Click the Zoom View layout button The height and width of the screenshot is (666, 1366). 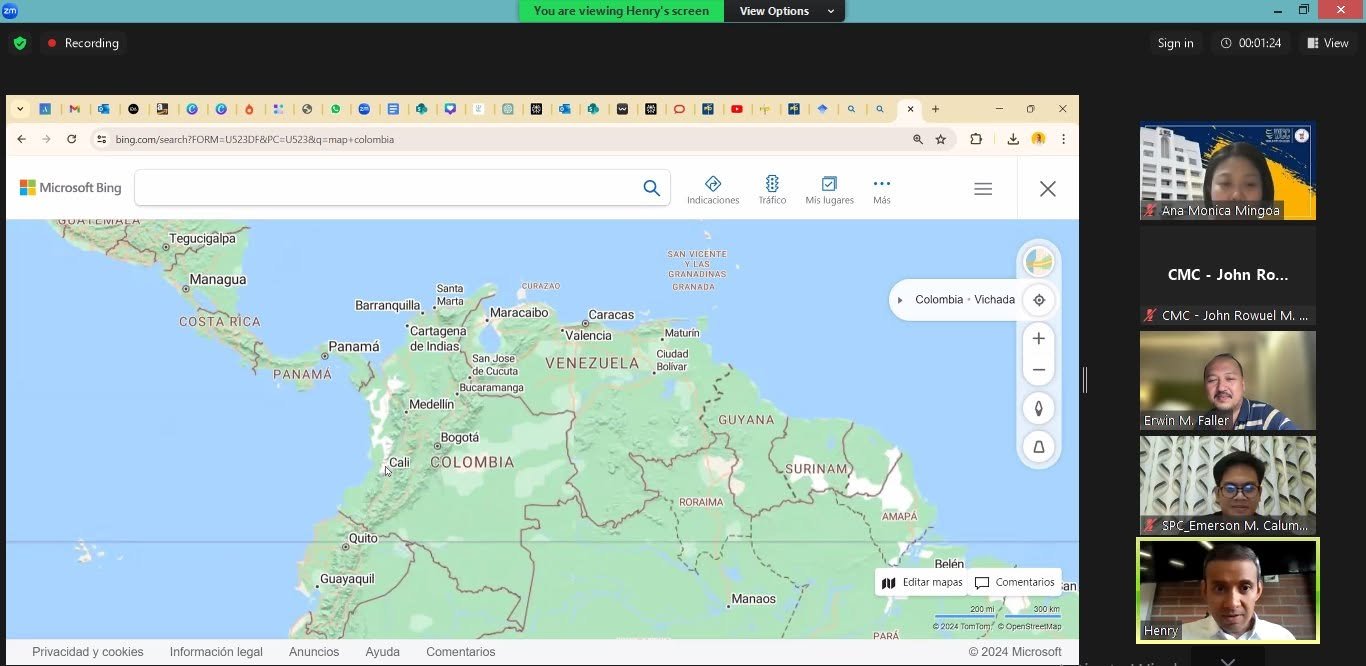coord(1328,43)
